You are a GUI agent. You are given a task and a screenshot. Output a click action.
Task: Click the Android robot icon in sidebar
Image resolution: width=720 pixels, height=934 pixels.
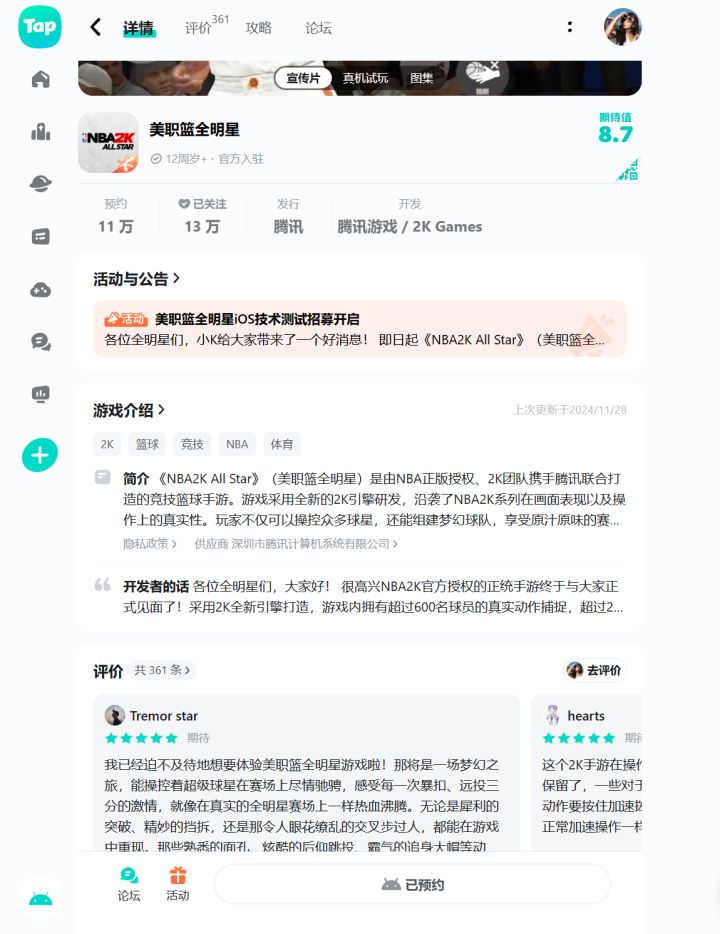[x=40, y=899]
